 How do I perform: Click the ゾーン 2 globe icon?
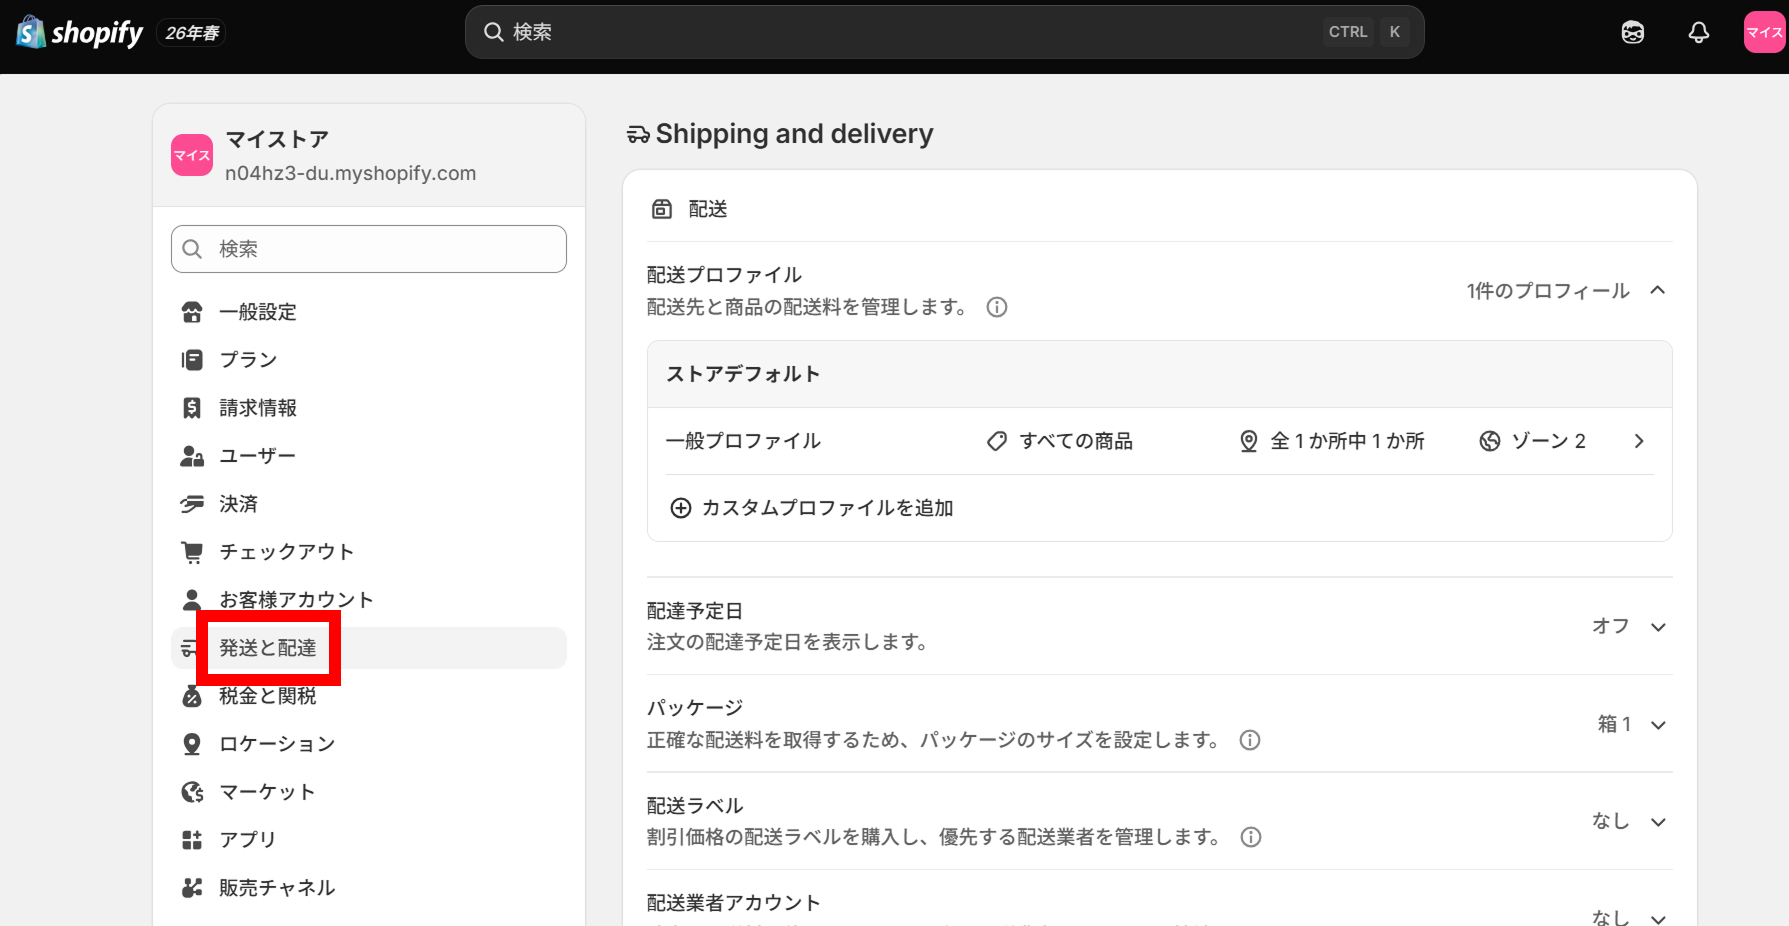(x=1490, y=441)
